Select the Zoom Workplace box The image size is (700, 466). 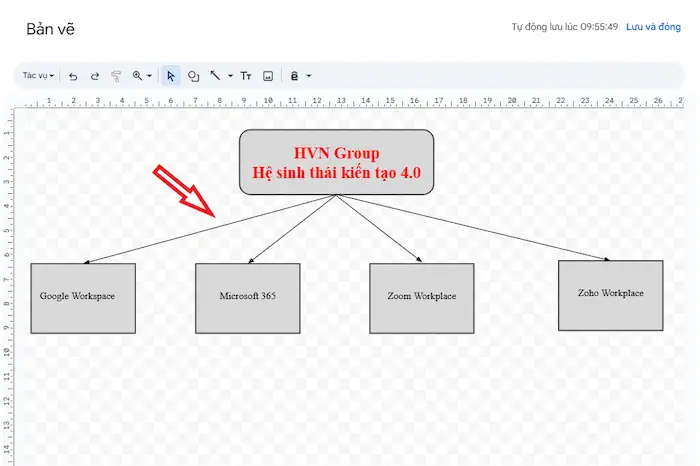422,298
